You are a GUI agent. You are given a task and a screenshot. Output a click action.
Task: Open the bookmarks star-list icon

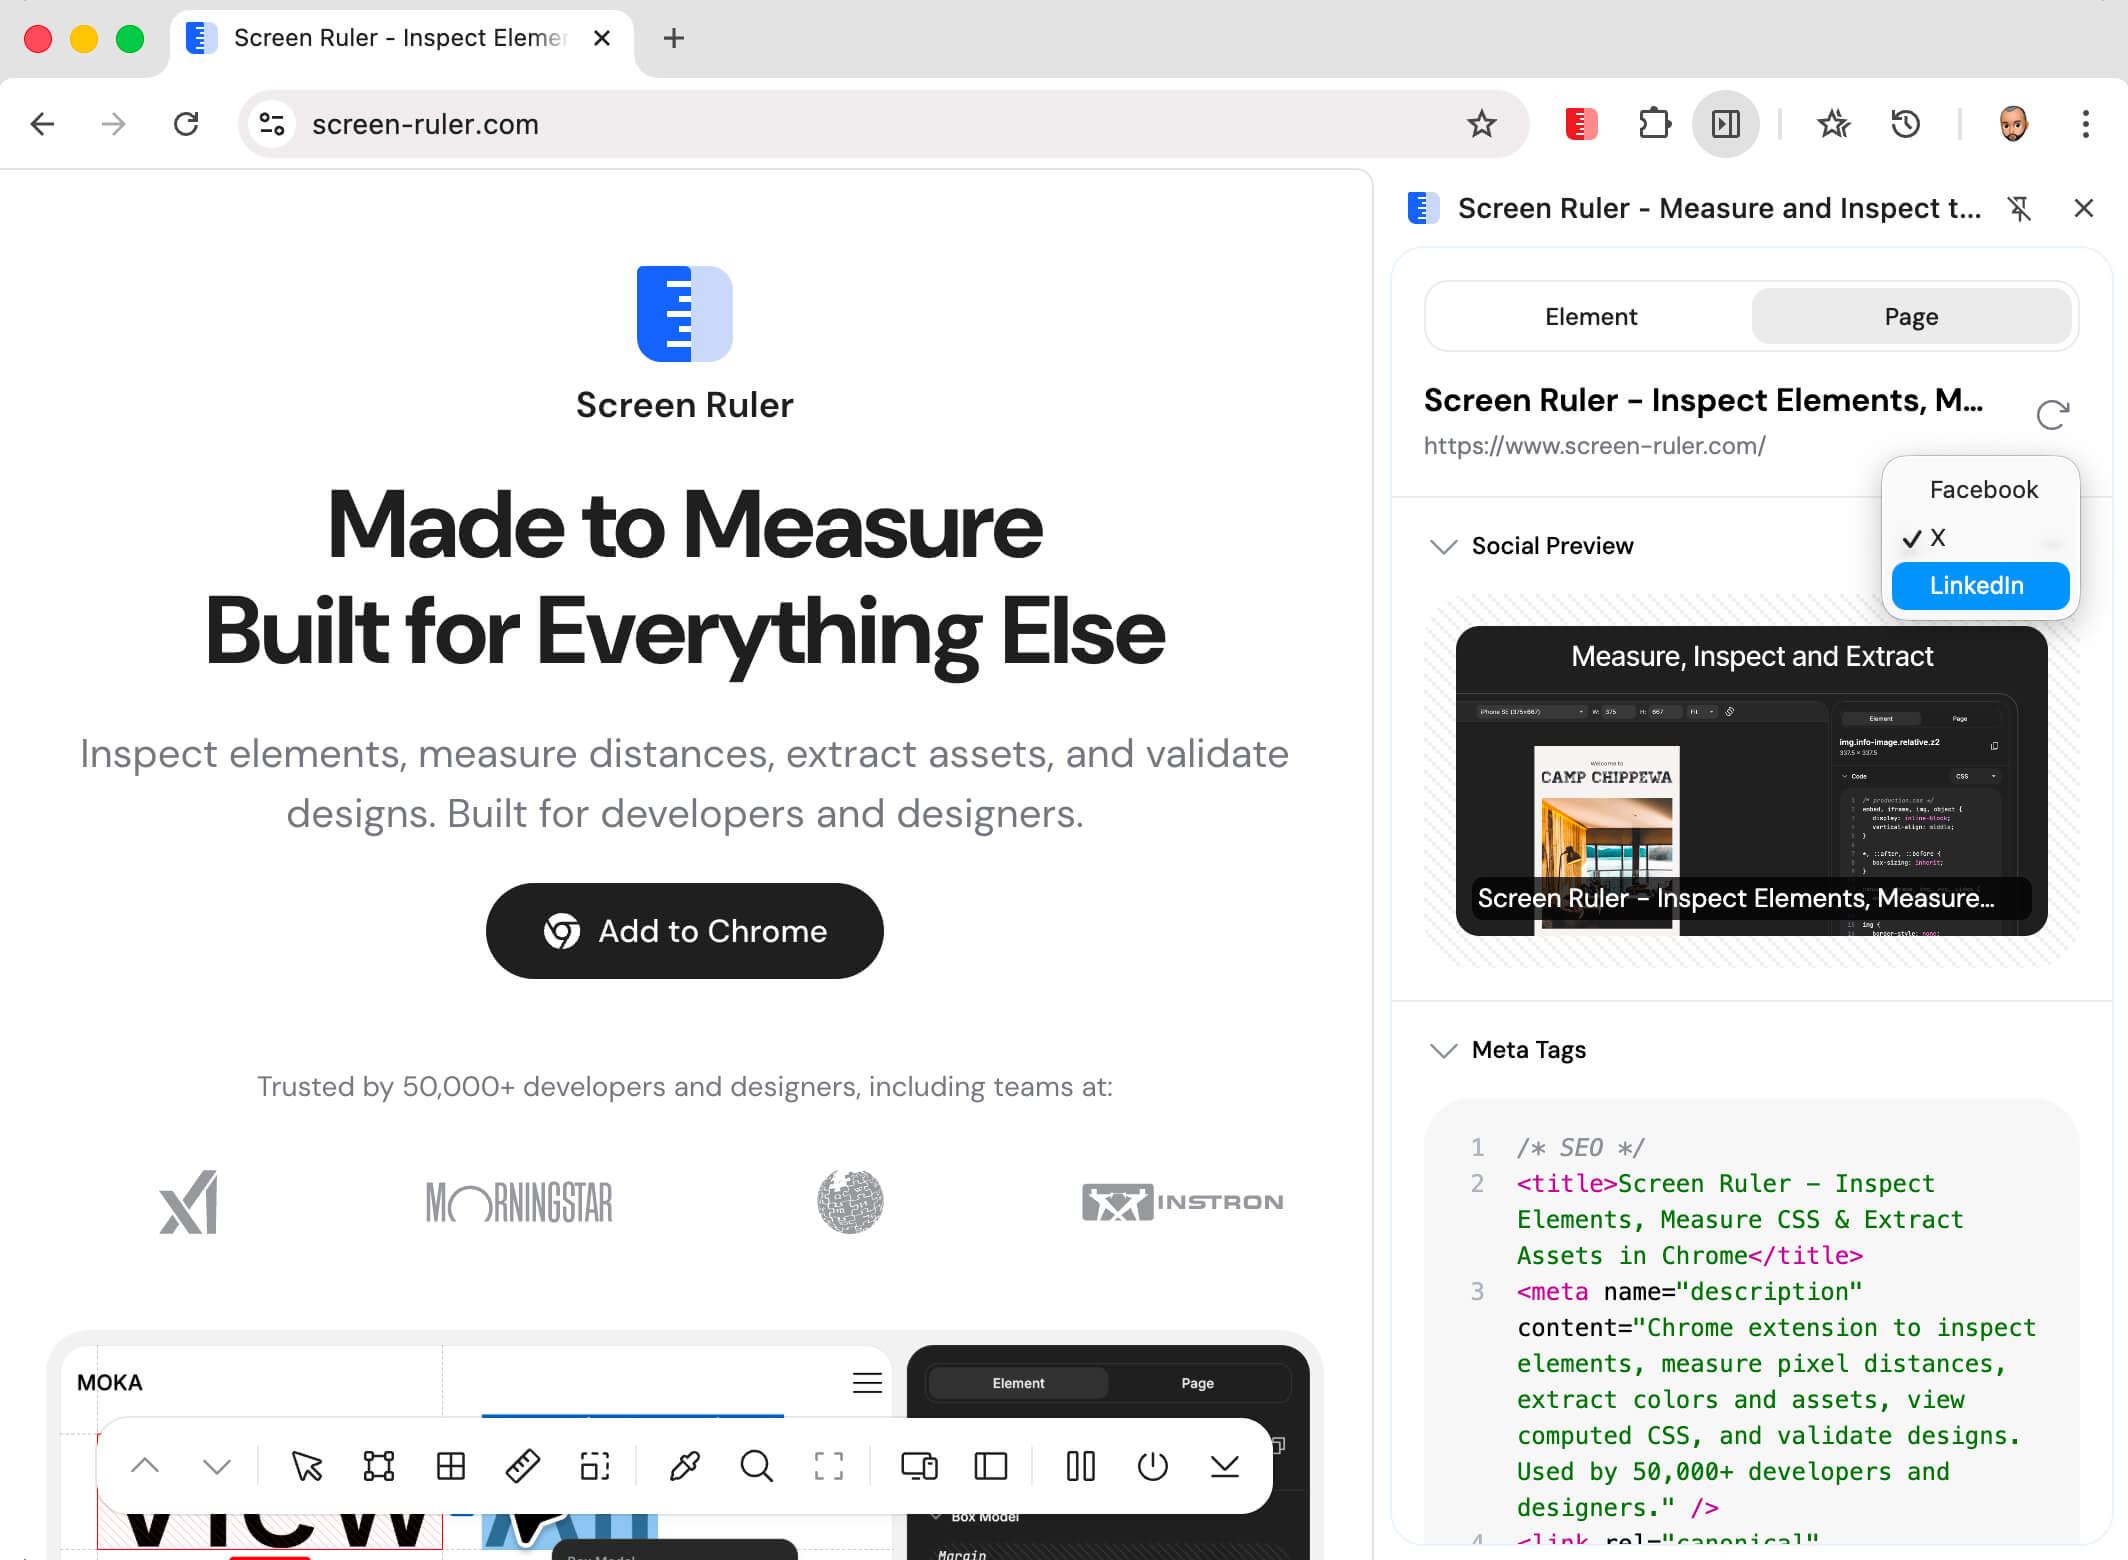1834,124
